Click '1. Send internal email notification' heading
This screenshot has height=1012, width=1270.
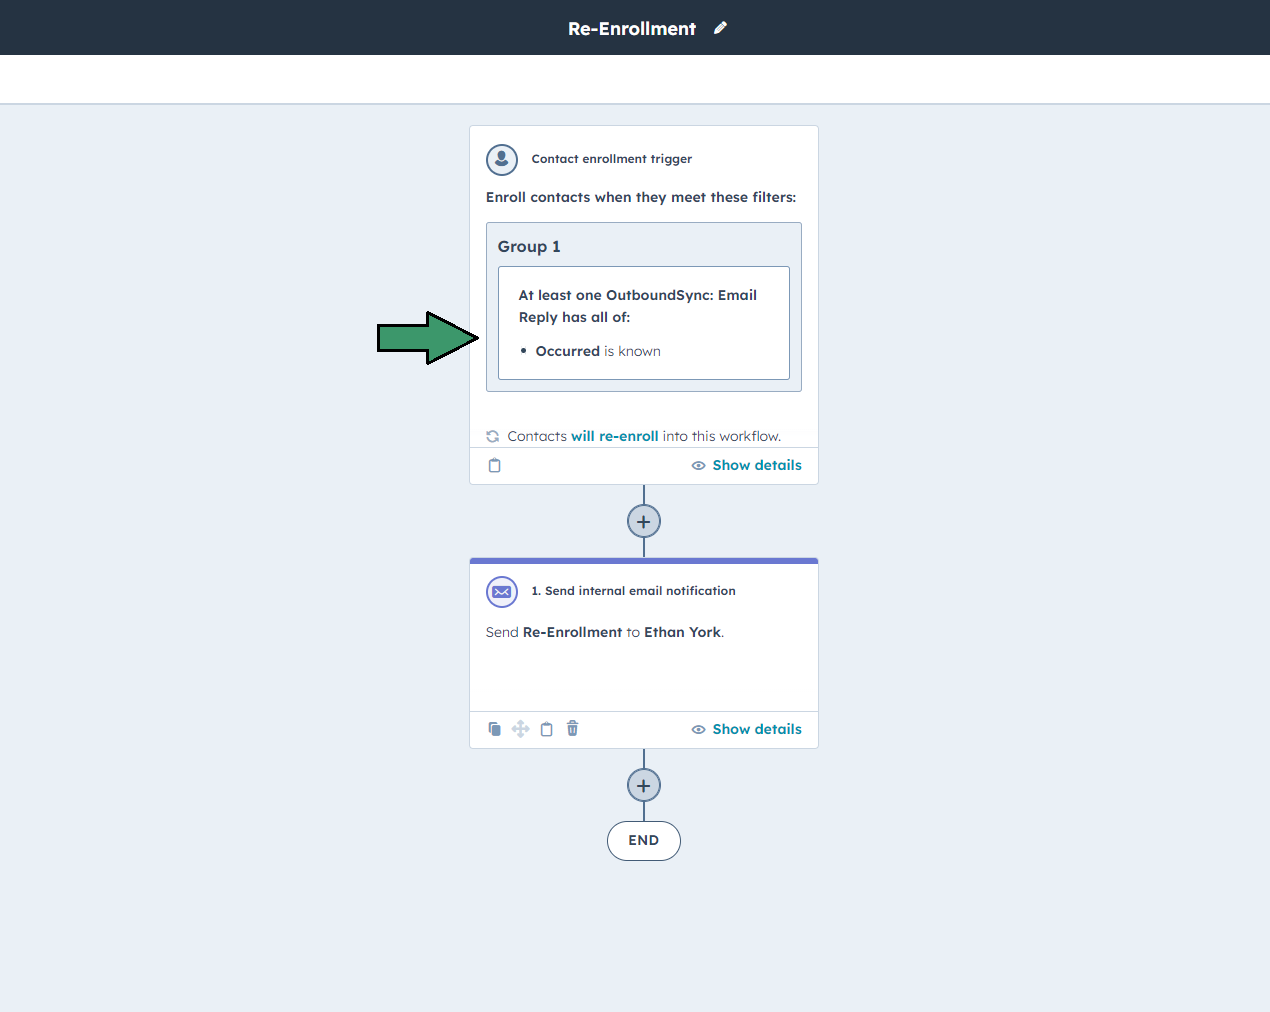click(633, 591)
